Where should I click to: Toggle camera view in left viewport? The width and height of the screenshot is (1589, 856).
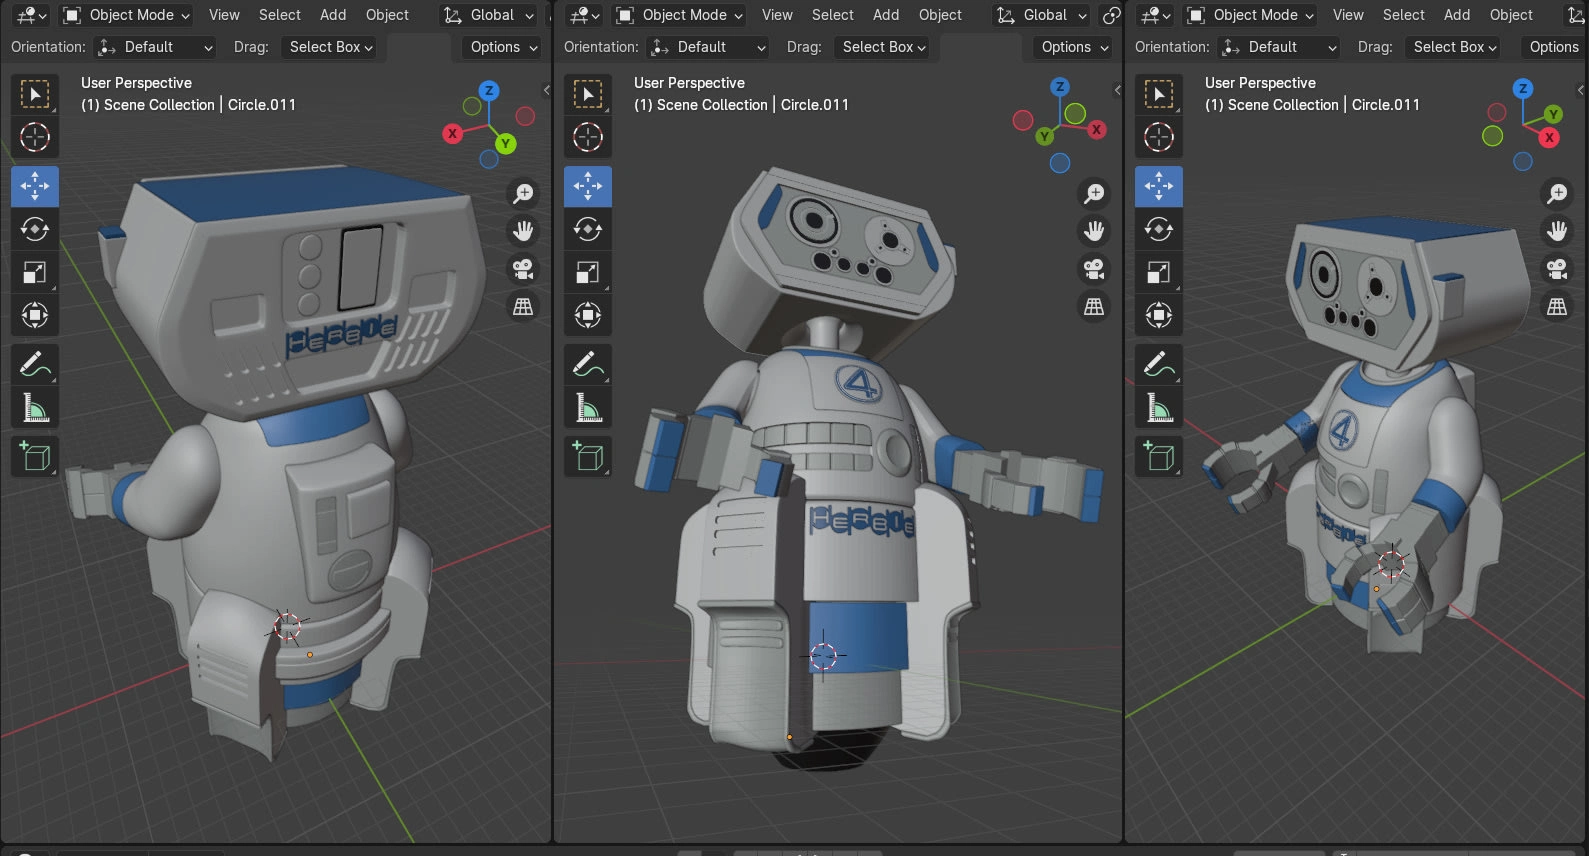(523, 269)
